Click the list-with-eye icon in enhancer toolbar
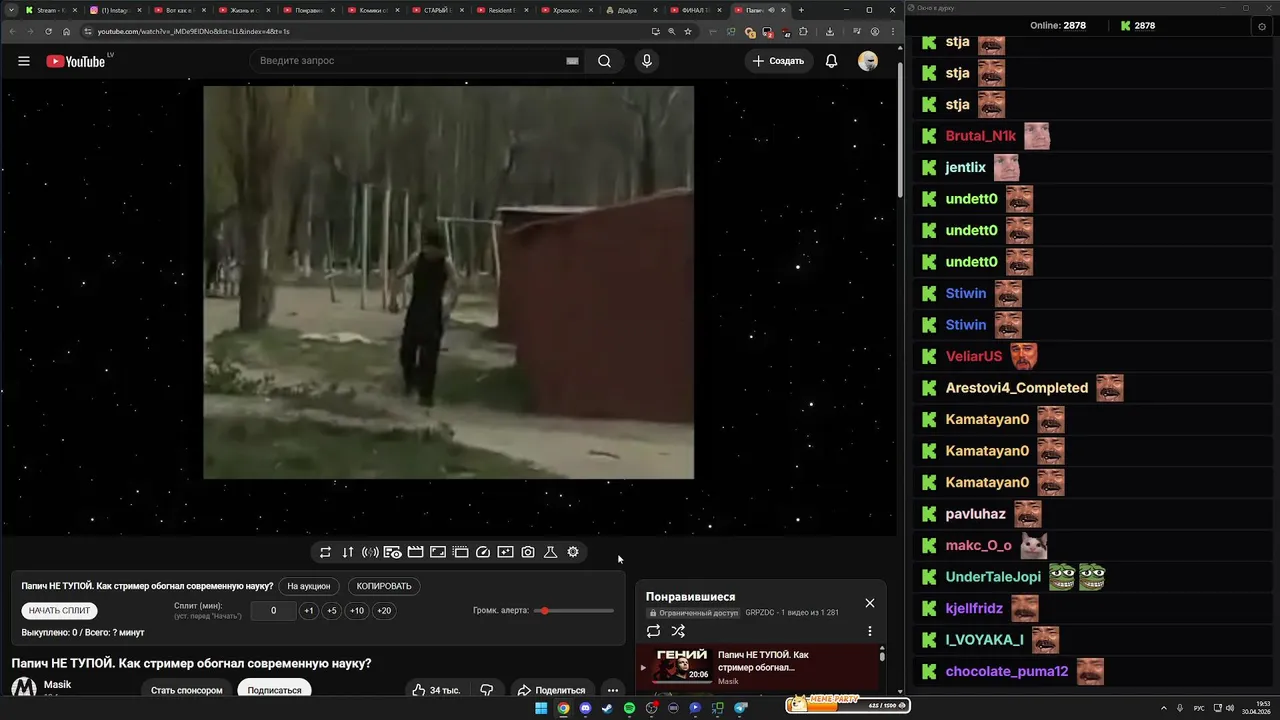 [392, 552]
